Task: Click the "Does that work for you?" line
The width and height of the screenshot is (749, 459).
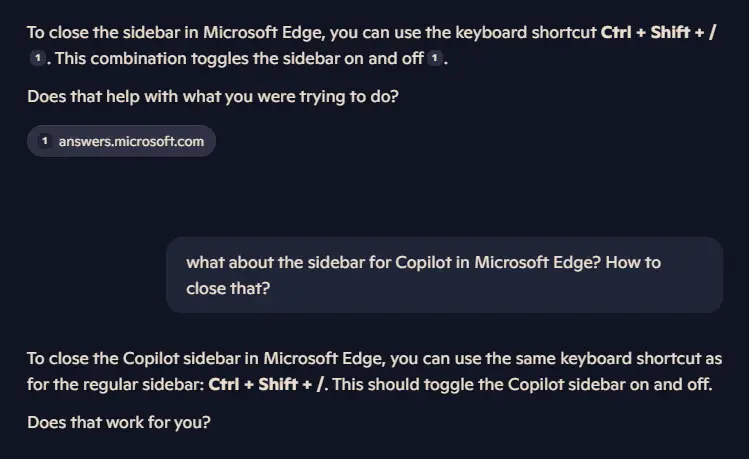Action: pyautogui.click(x=118, y=422)
